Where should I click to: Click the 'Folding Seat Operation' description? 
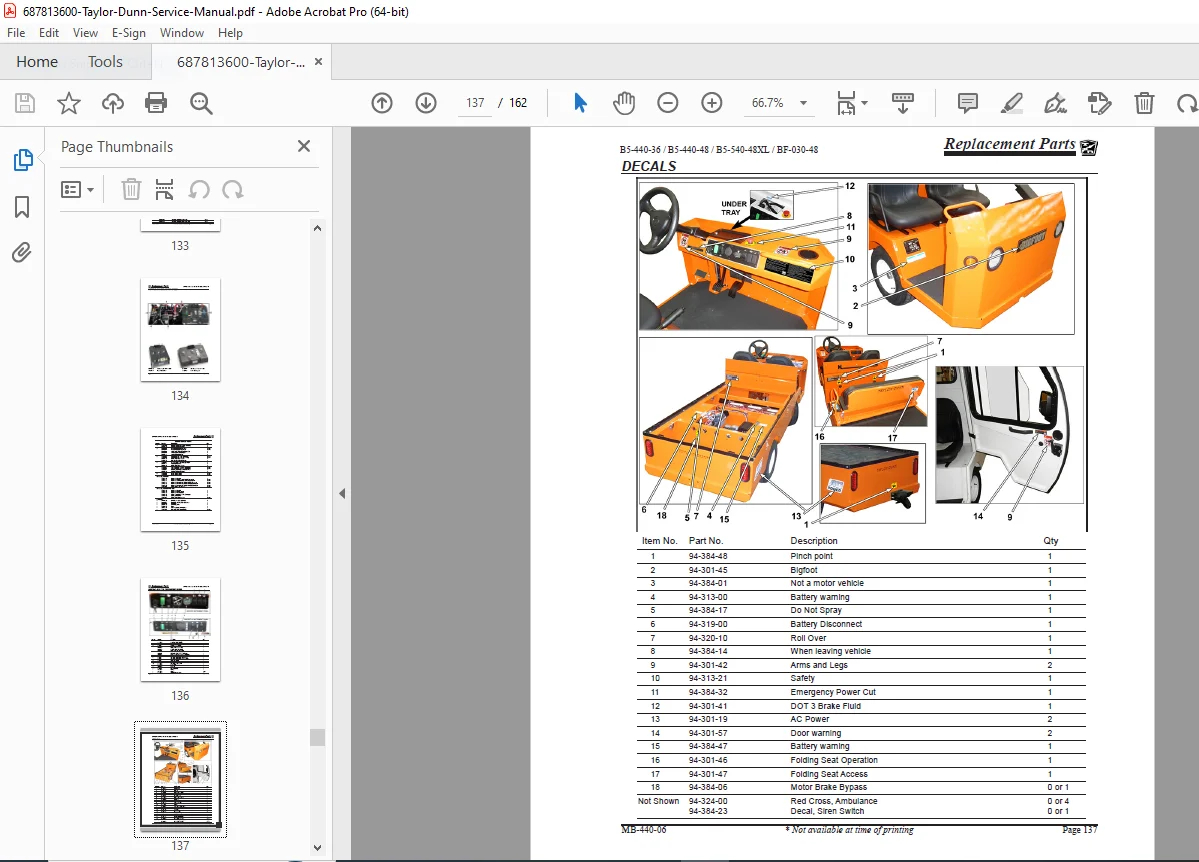click(x=833, y=760)
